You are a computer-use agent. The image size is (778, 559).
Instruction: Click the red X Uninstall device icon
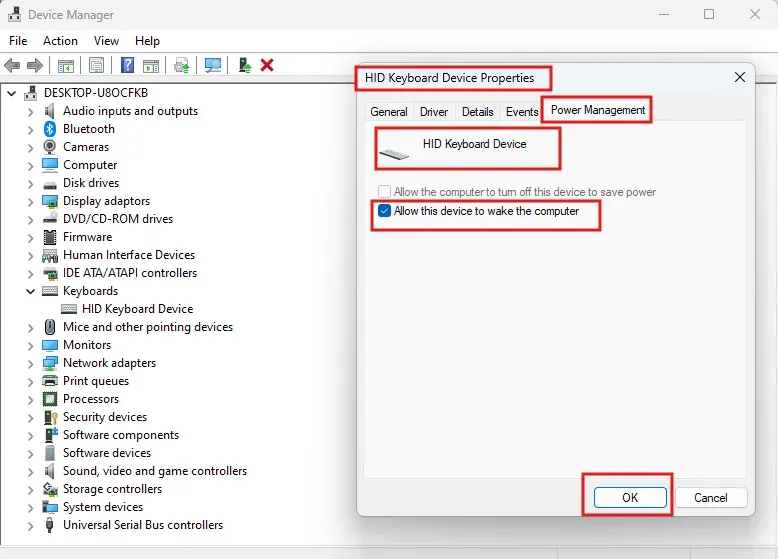tap(267, 65)
